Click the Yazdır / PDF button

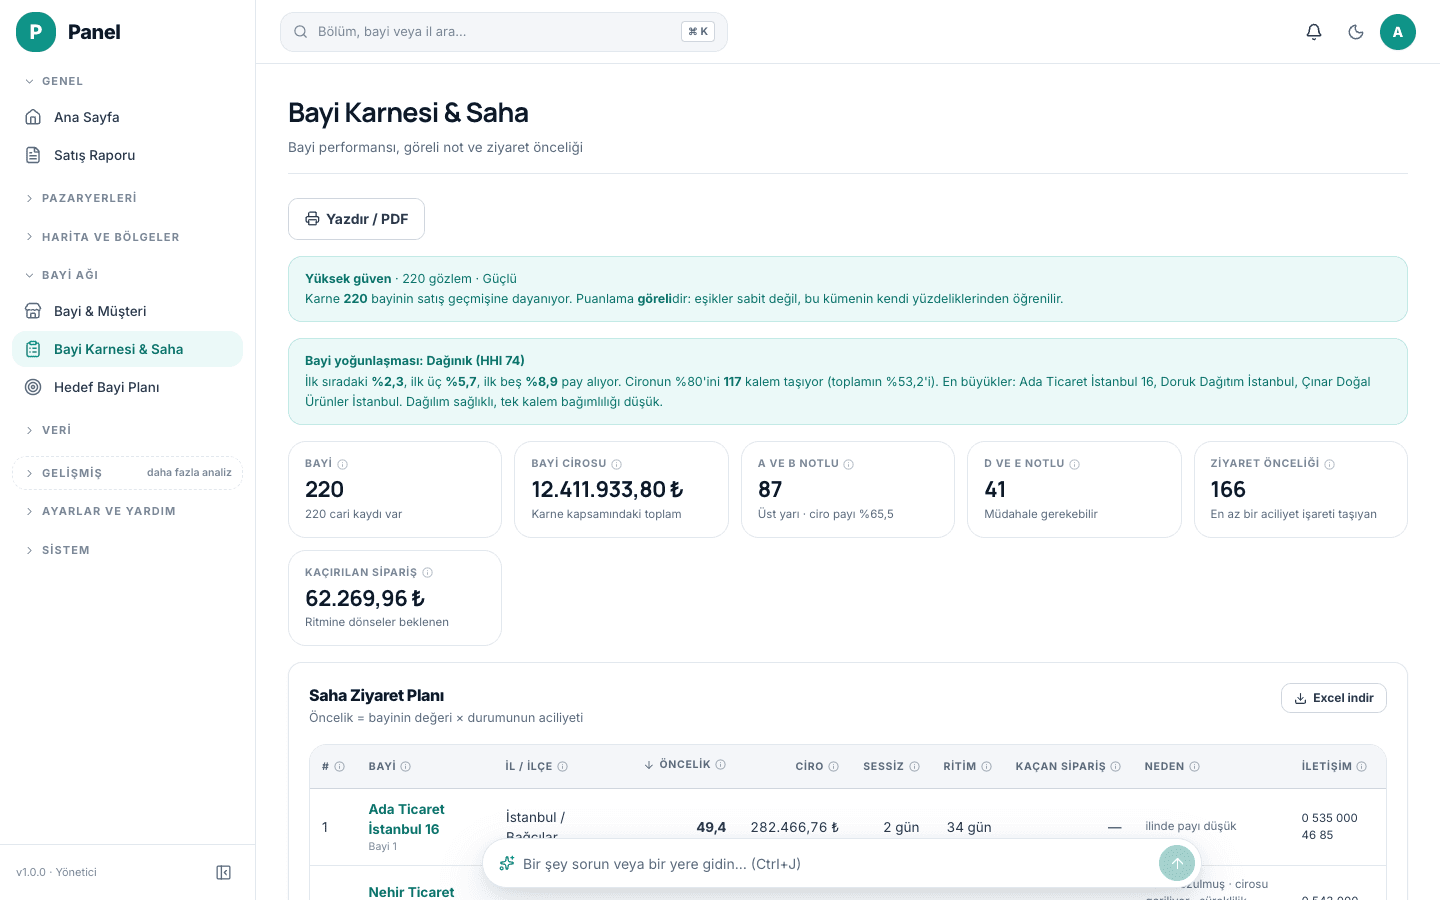coord(356,219)
